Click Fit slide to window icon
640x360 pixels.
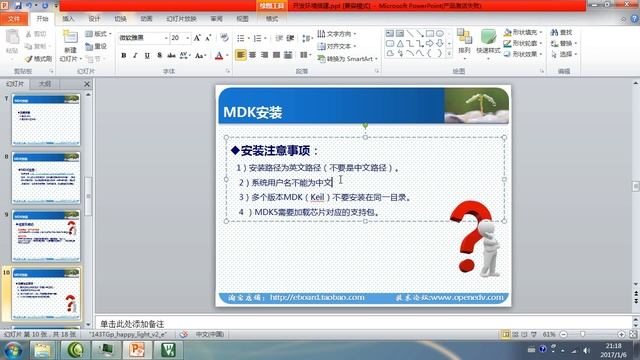pyautogui.click(x=633, y=334)
